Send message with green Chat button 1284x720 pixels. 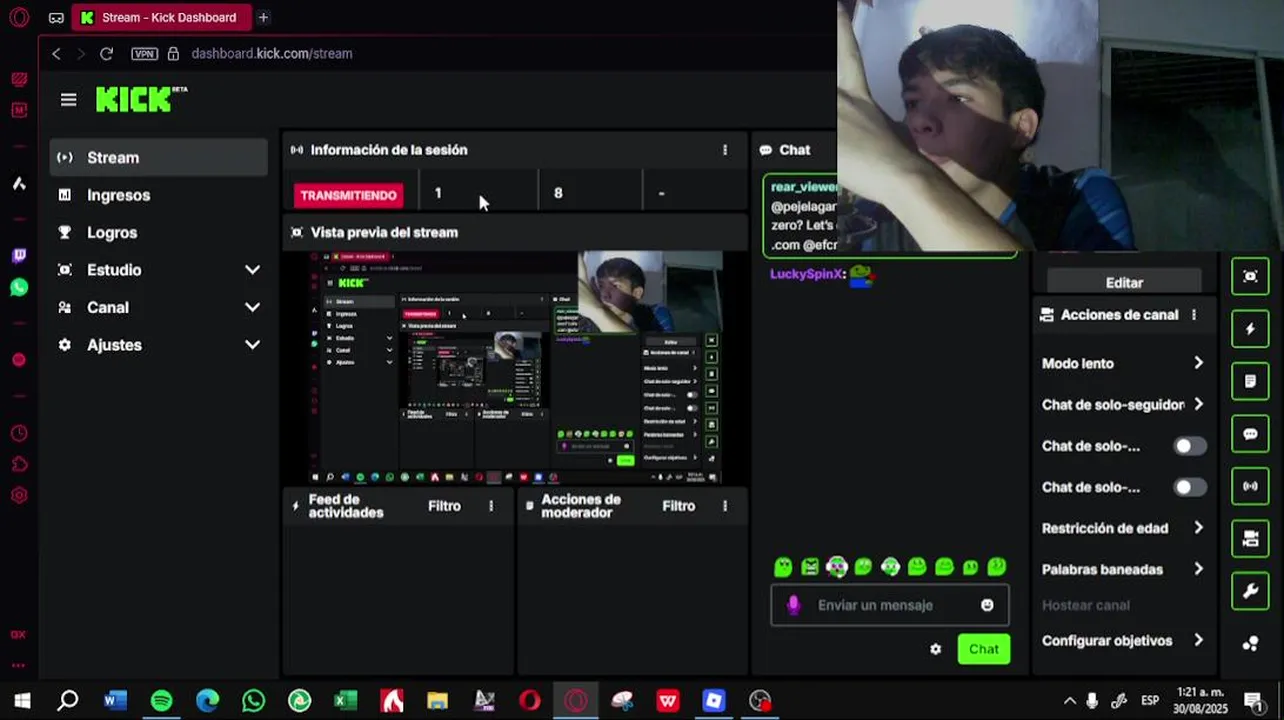[984, 649]
